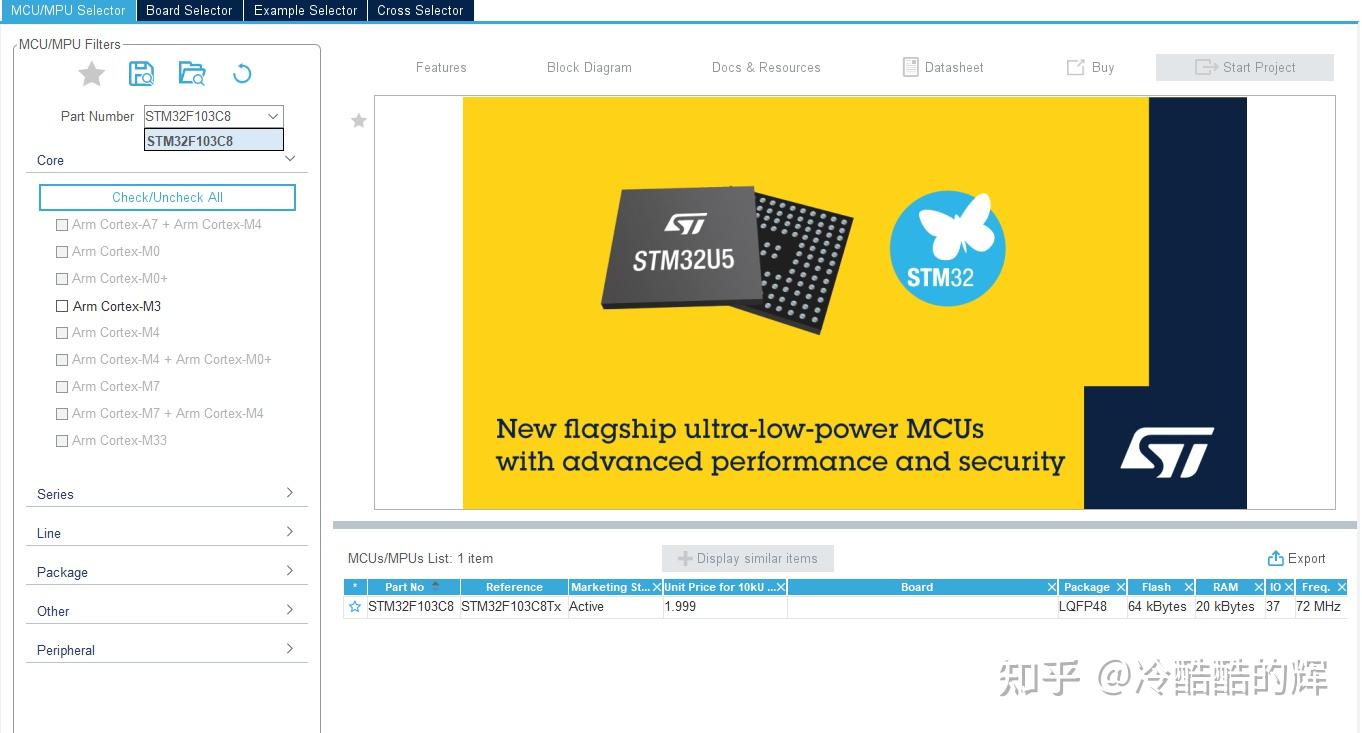
Task: Click the Export icon above table
Action: point(1275,559)
